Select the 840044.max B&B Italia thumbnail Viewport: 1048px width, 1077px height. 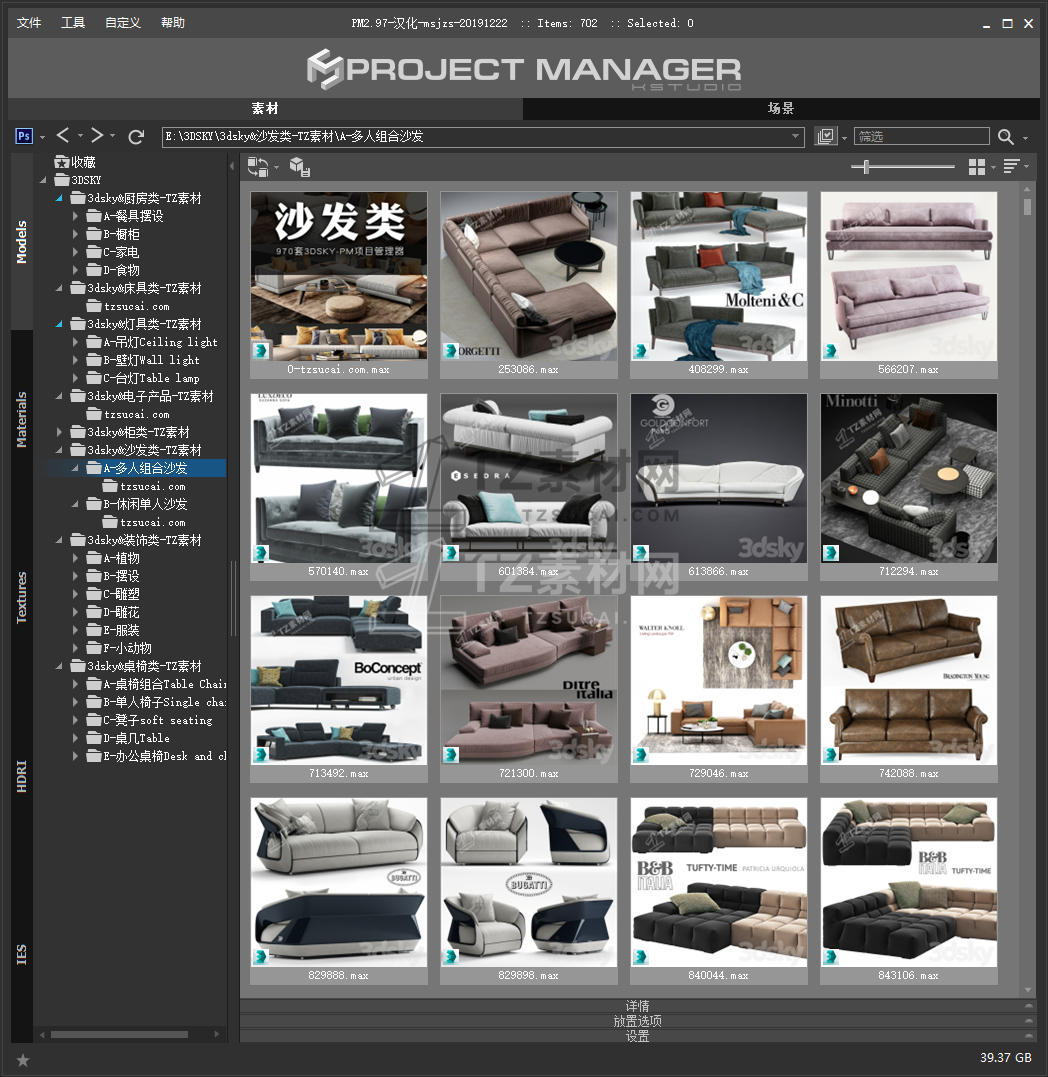718,882
